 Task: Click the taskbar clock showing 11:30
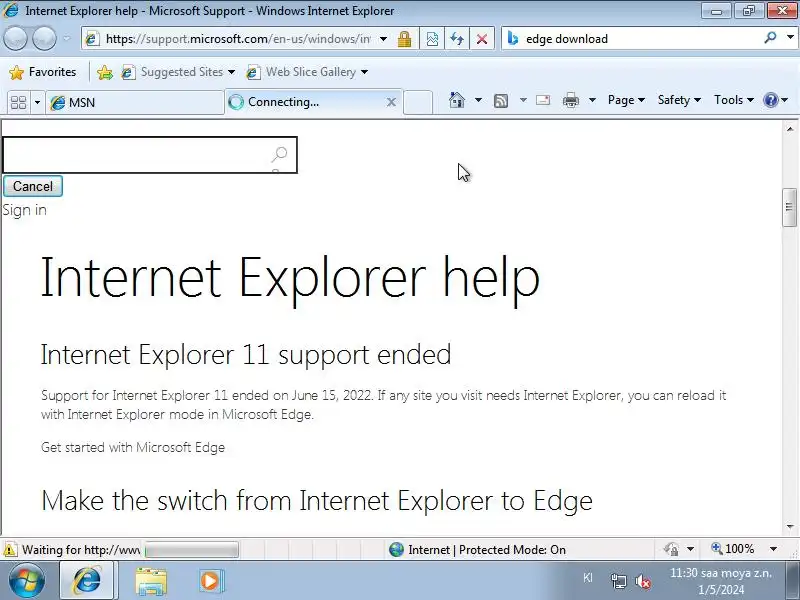(721, 582)
